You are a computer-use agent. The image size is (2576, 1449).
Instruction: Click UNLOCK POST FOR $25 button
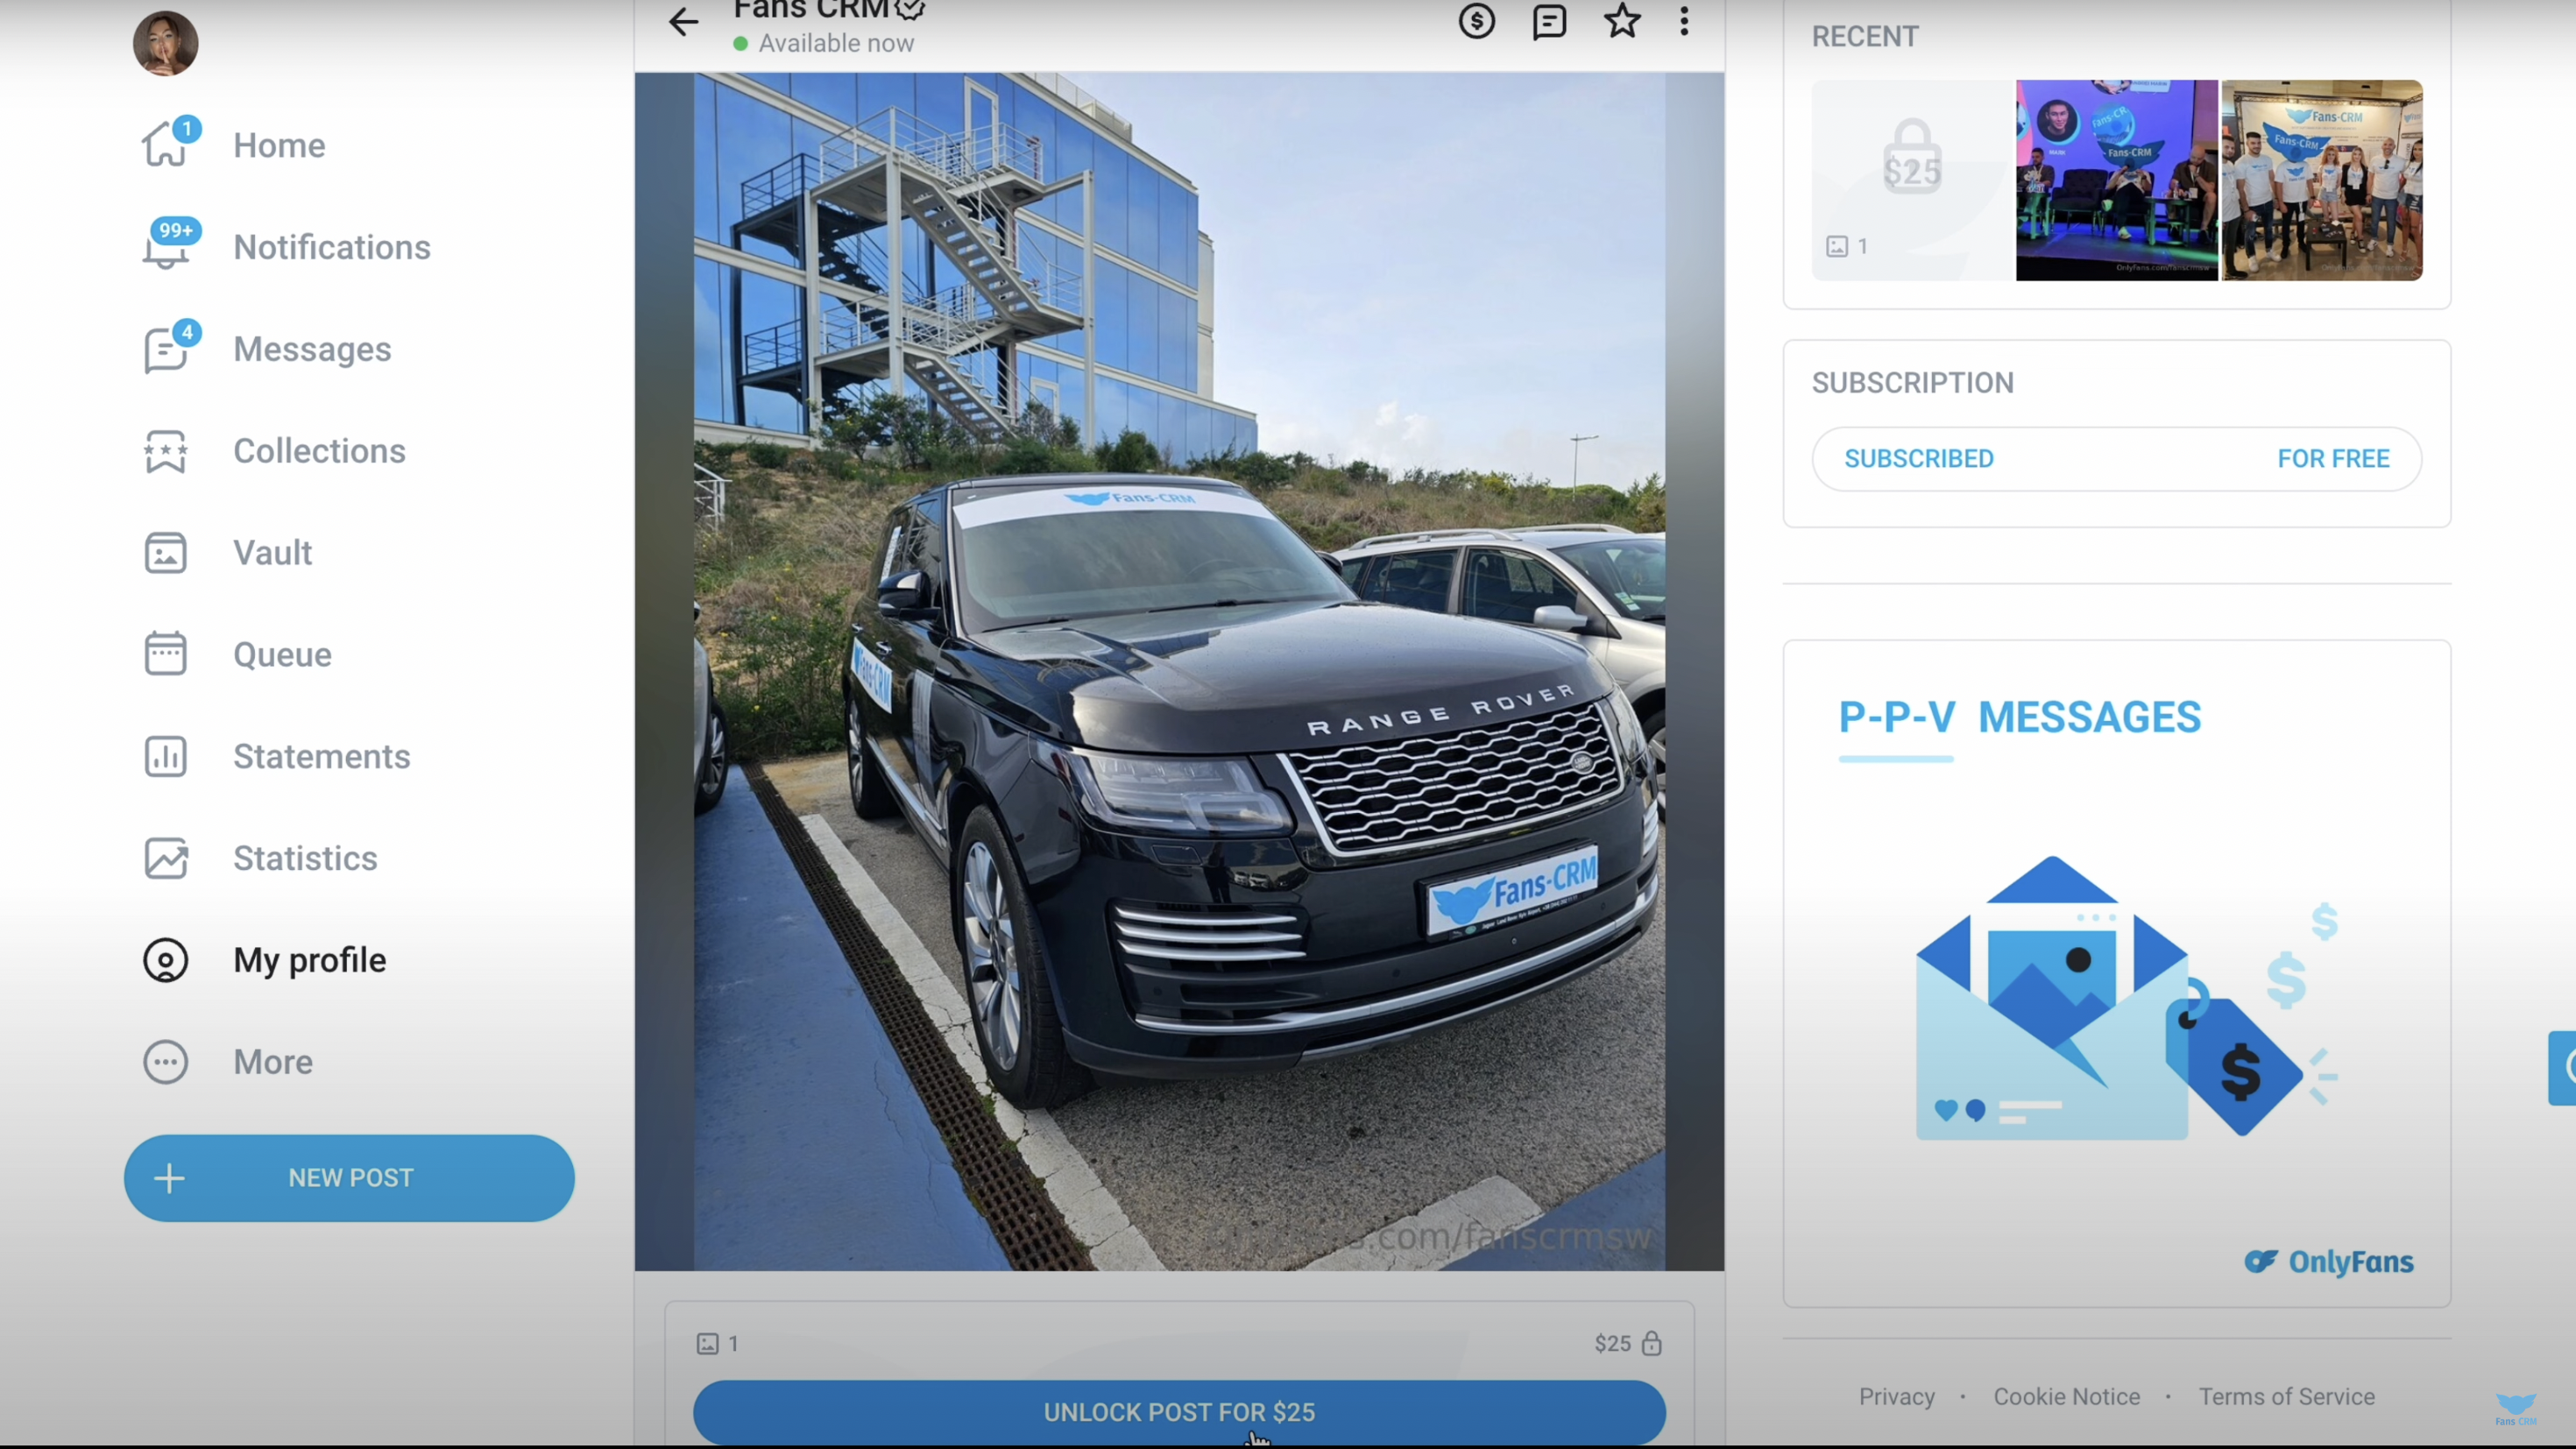pyautogui.click(x=1179, y=1412)
